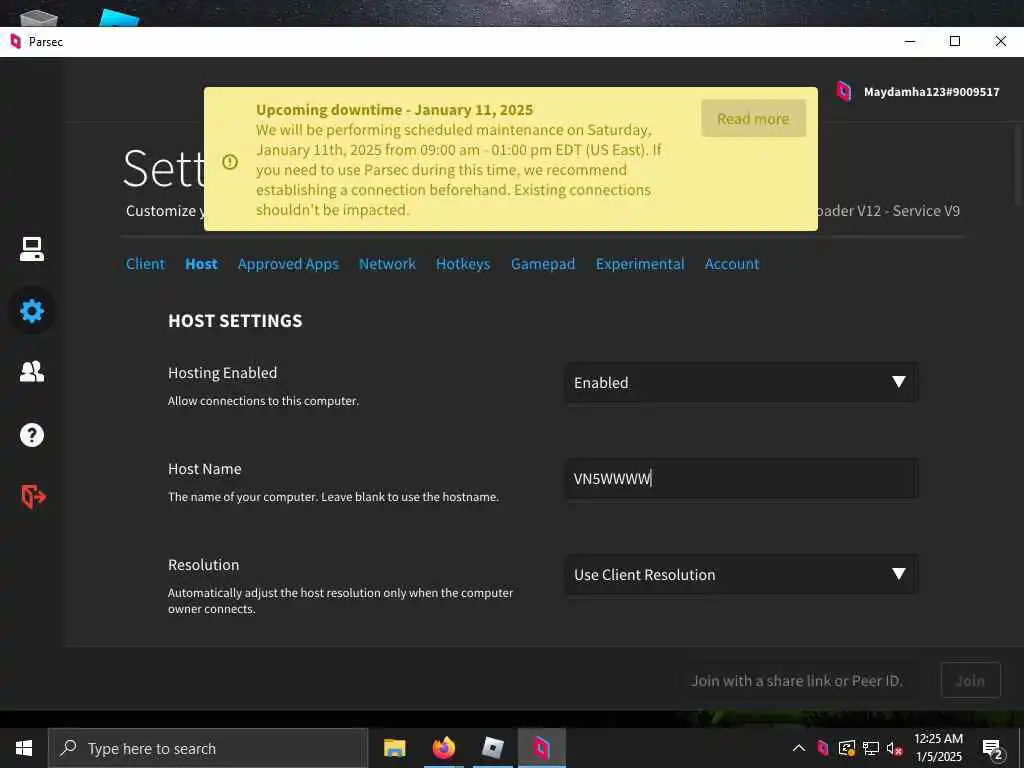Open the Friends icon in the sidebar
The width and height of the screenshot is (1024, 768).
(31, 372)
